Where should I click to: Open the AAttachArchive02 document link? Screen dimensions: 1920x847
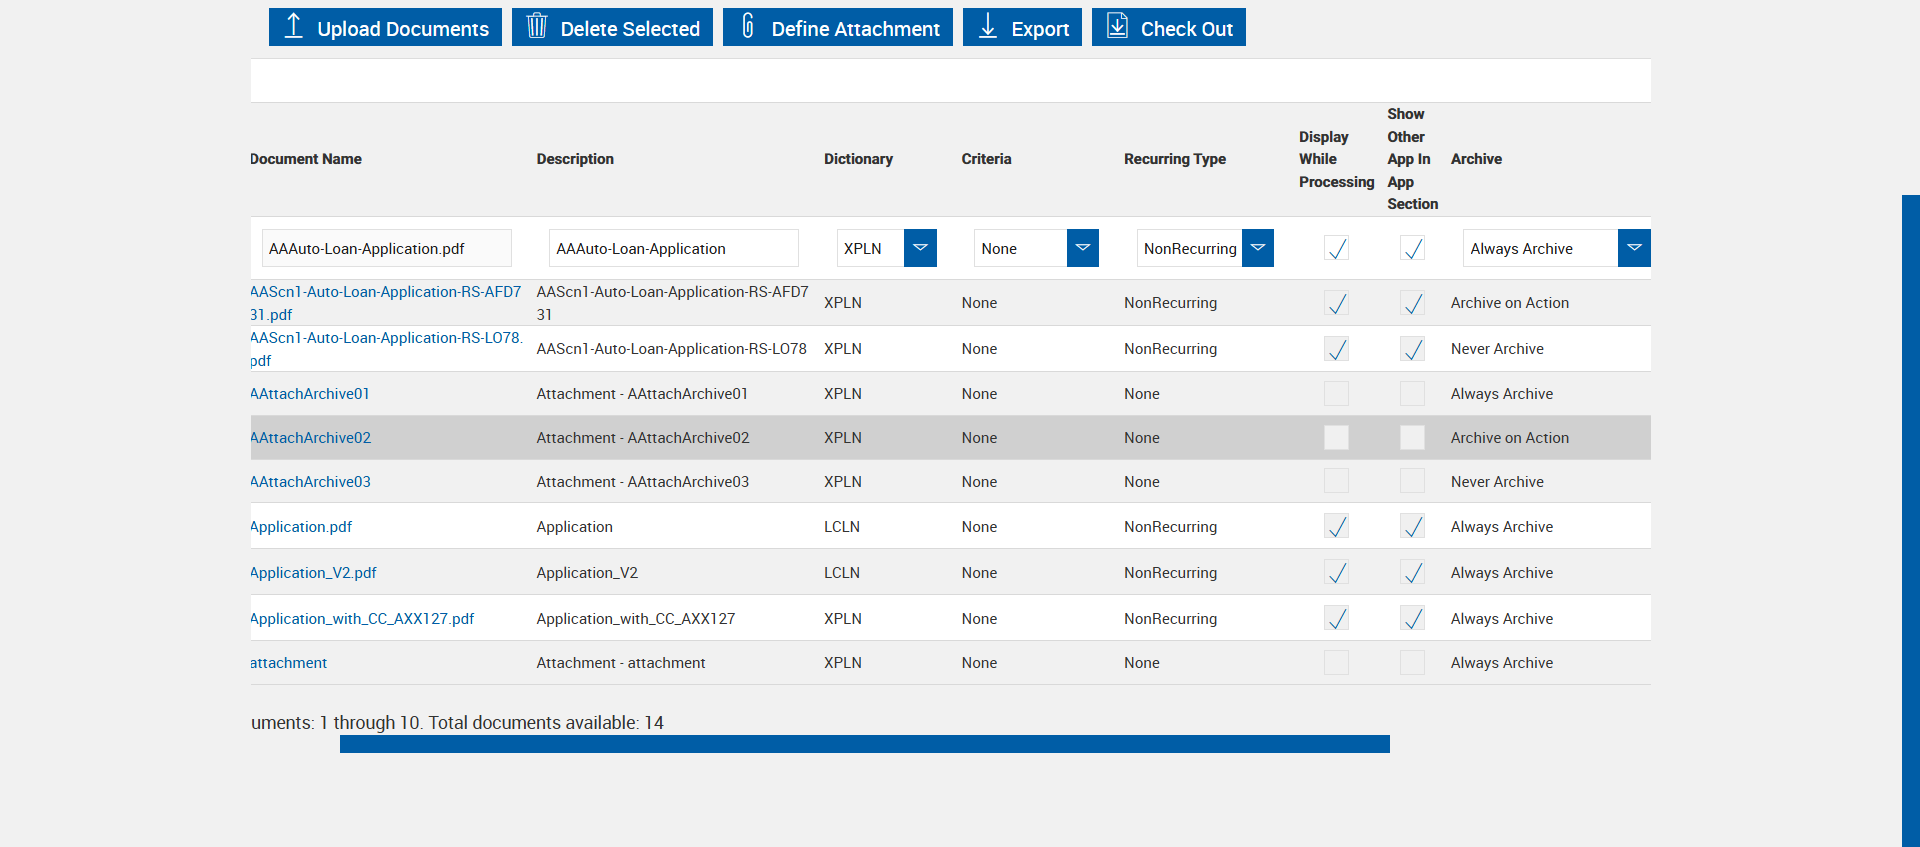[x=311, y=438]
